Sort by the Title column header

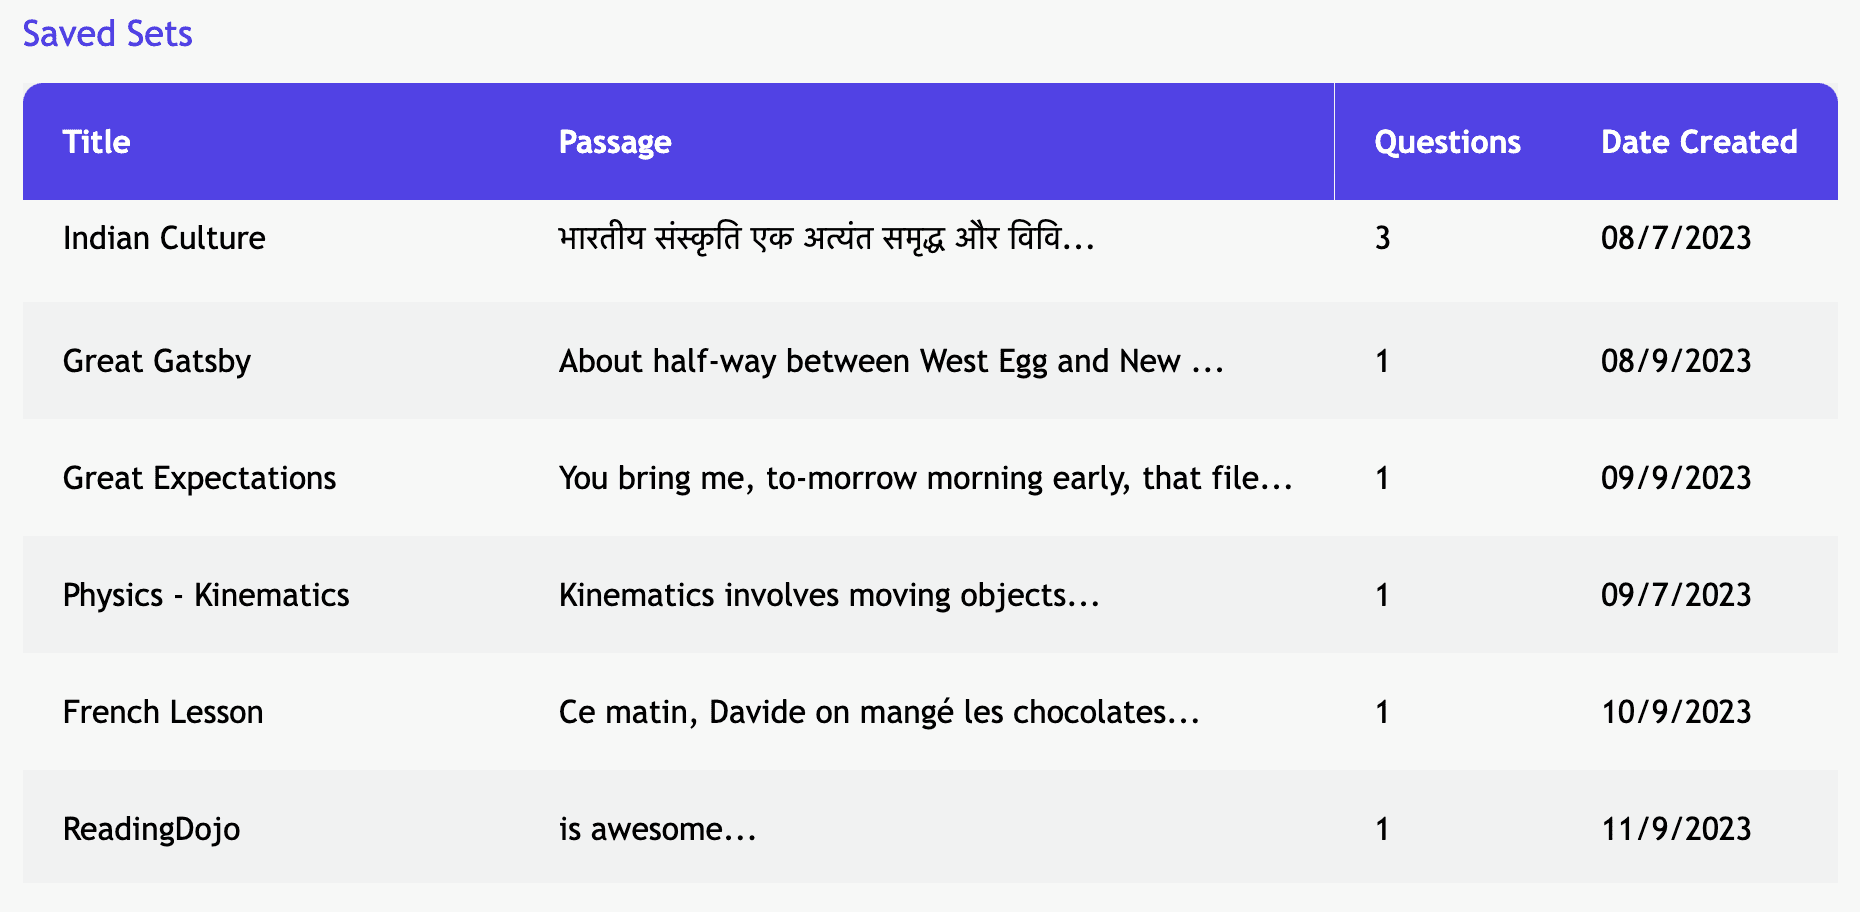click(x=96, y=142)
